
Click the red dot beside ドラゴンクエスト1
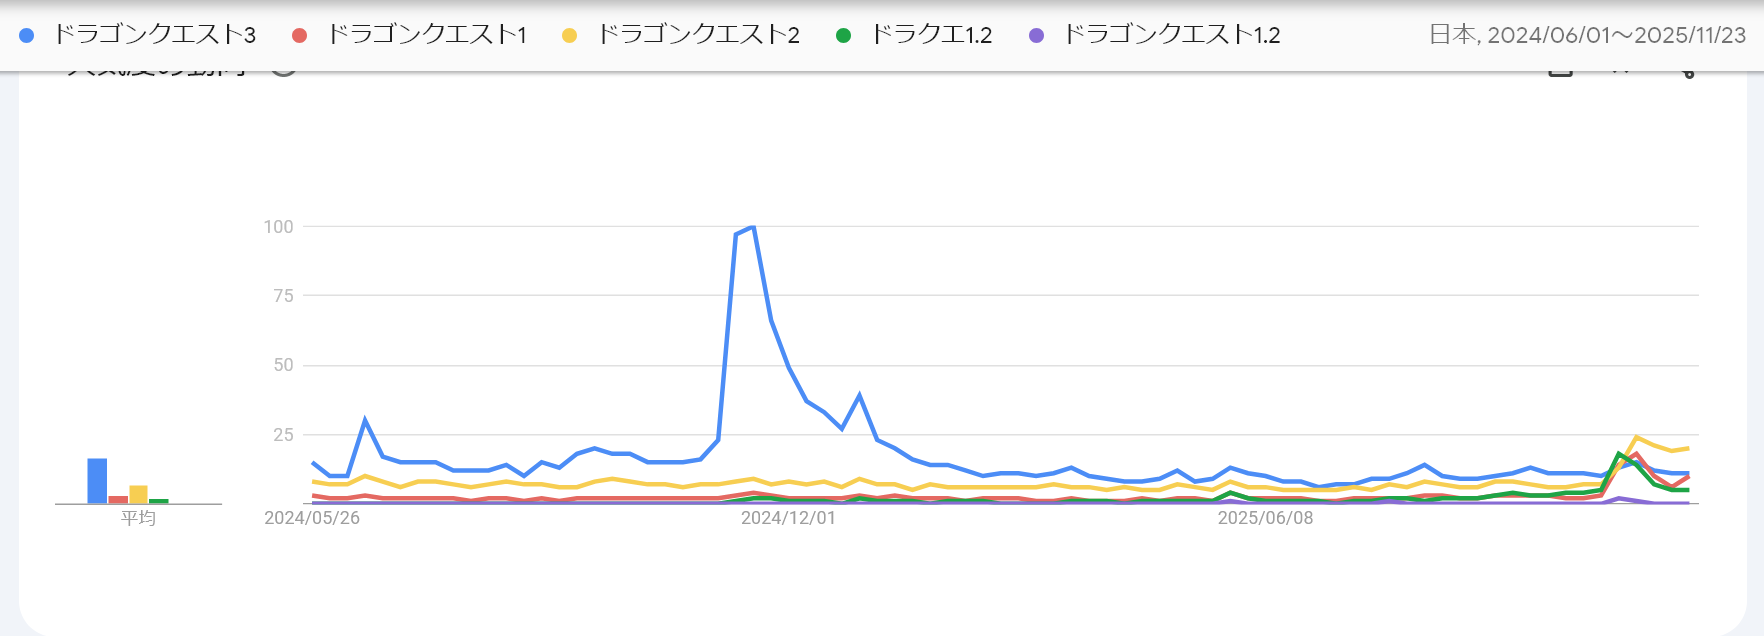pyautogui.click(x=299, y=35)
